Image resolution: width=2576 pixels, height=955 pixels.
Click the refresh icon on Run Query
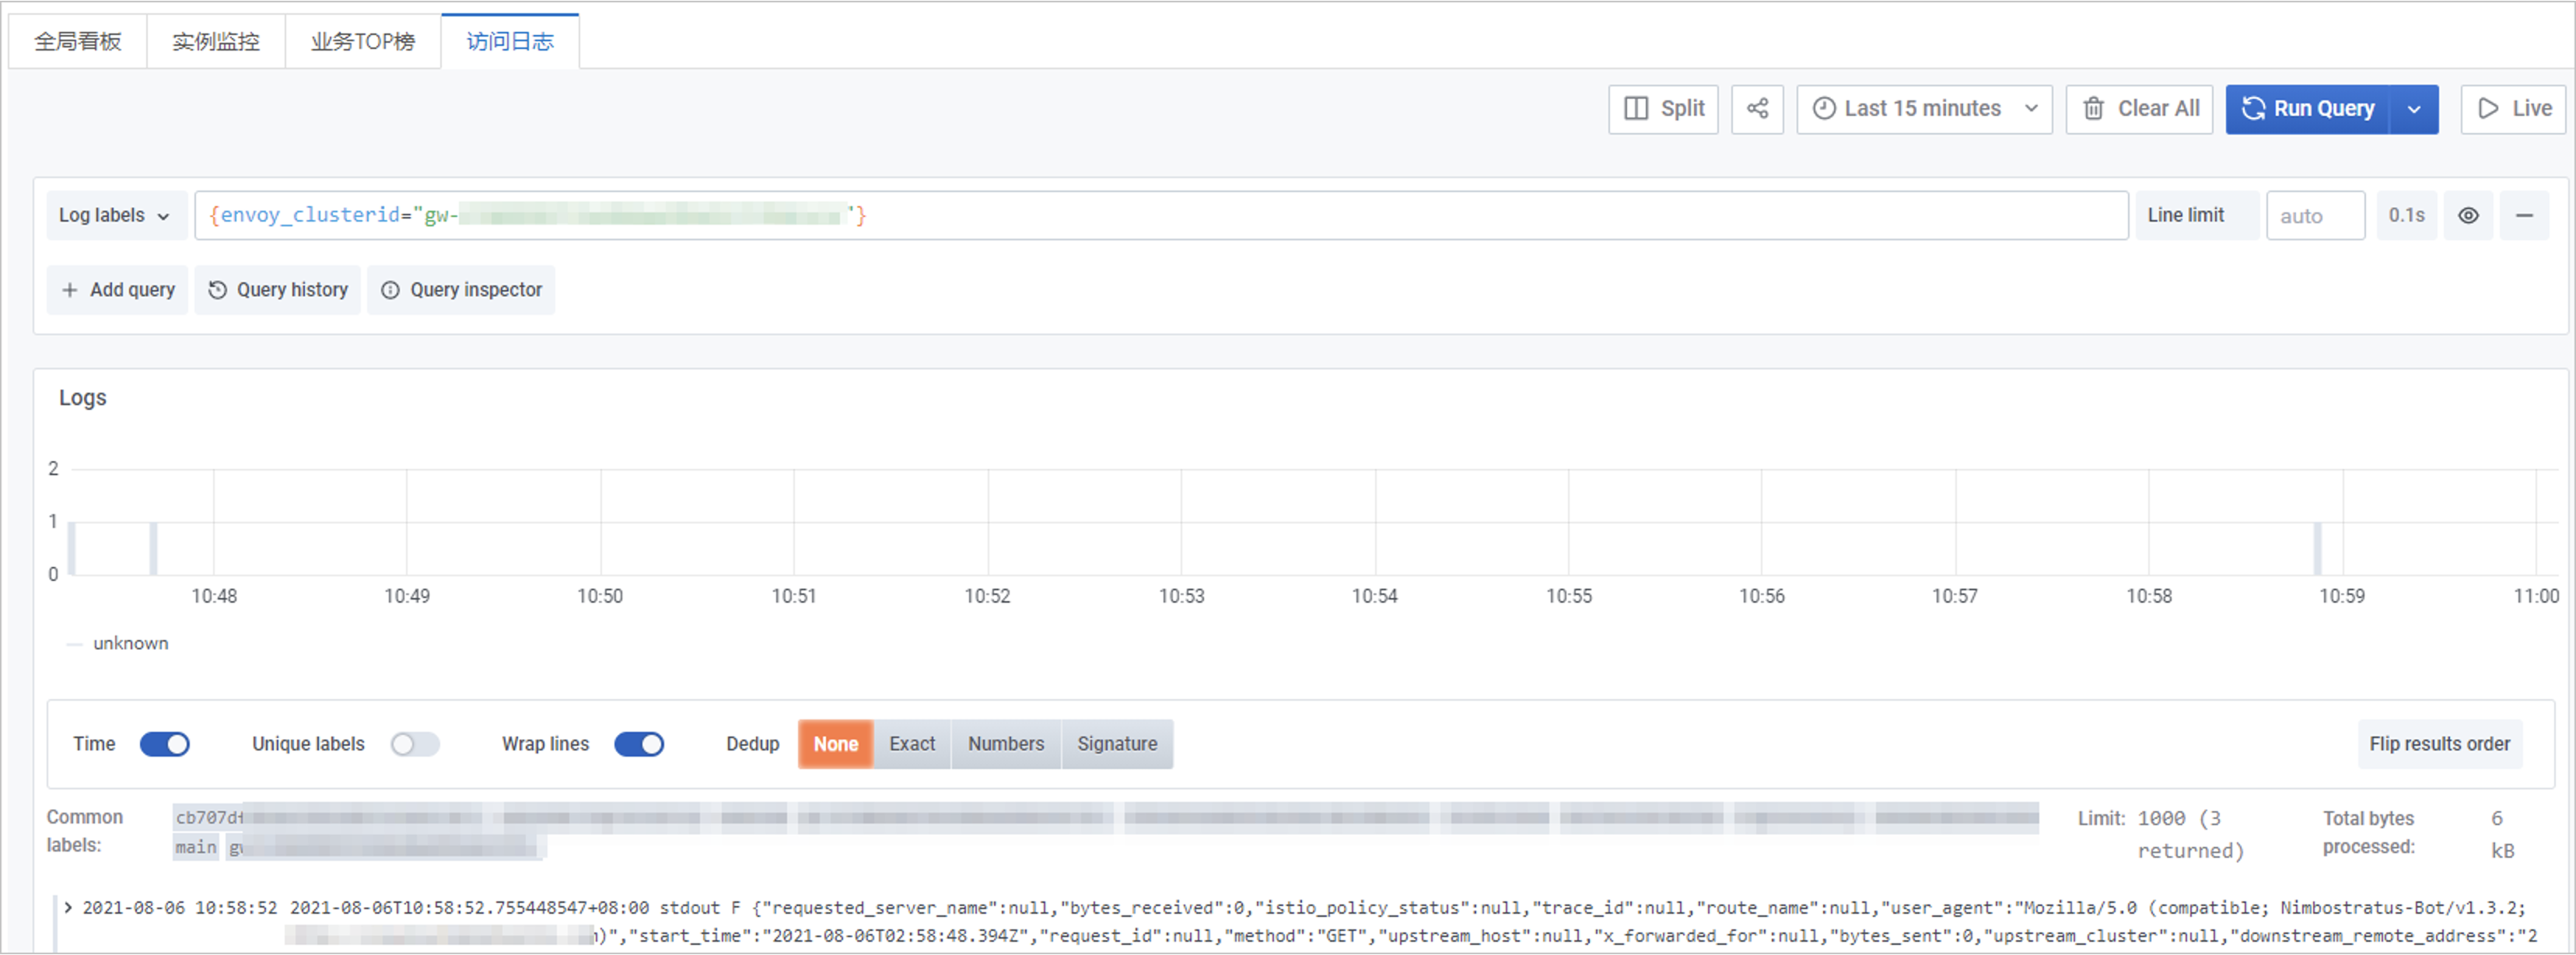(2253, 109)
